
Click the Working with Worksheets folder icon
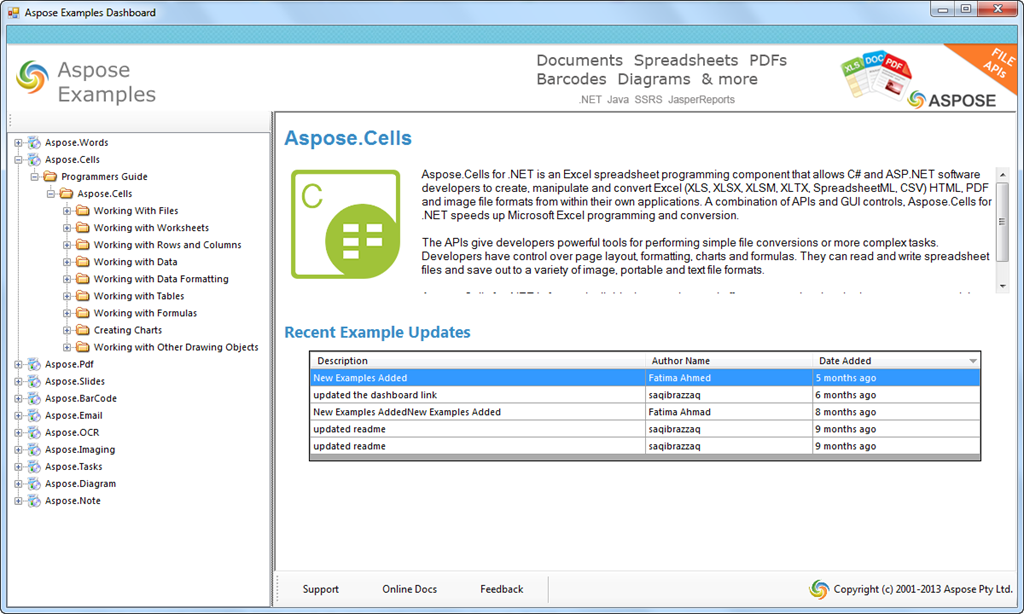[x=82, y=227]
